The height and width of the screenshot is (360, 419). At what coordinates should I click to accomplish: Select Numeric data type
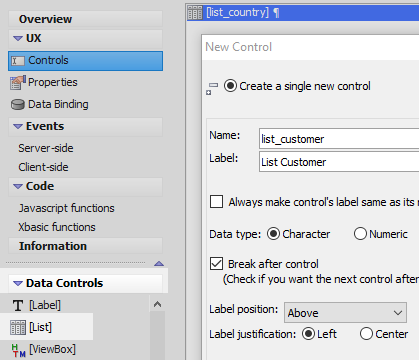[360, 234]
